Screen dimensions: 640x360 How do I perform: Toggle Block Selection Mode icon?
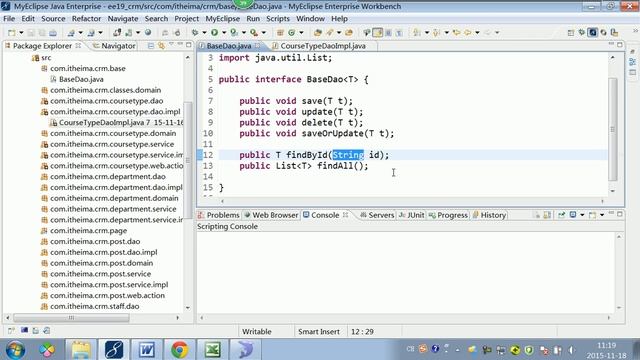click(388, 33)
